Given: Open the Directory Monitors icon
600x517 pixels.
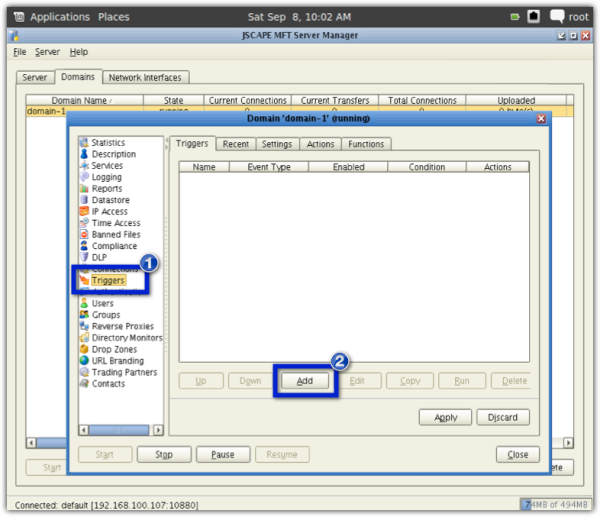Looking at the screenshot, I should [x=84, y=338].
